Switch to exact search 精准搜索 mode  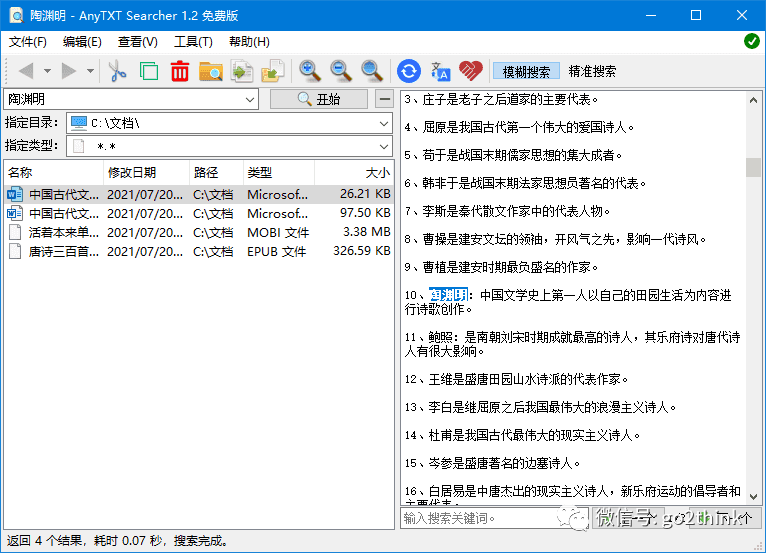coord(592,72)
